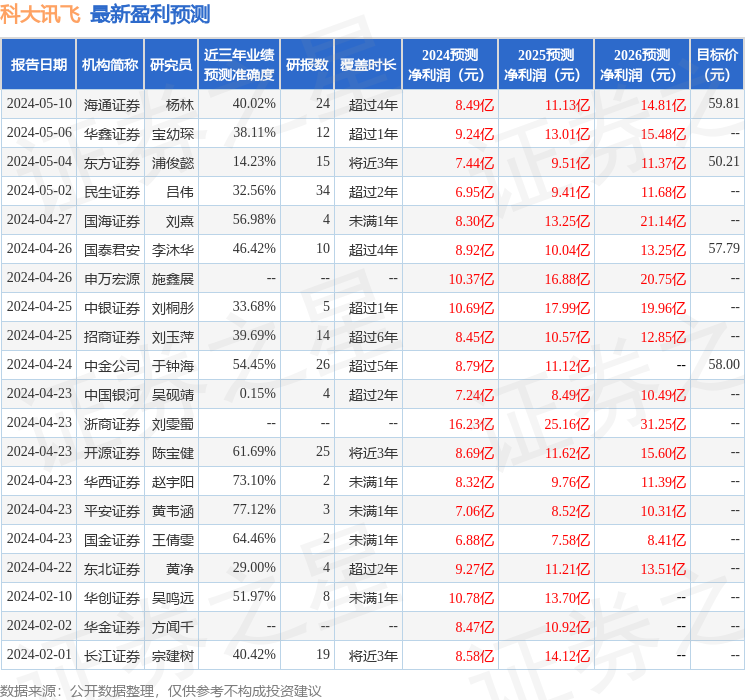
Task: Select the 国泰君安 institution cell
Action: pos(112,249)
